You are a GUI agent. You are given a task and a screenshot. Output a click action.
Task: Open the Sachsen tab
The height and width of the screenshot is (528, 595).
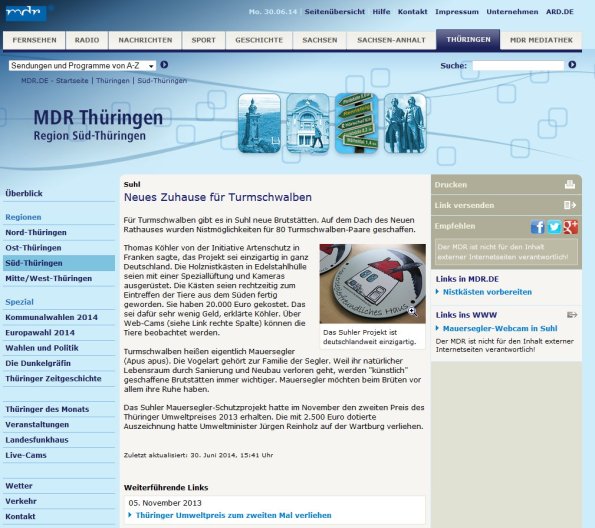320,40
